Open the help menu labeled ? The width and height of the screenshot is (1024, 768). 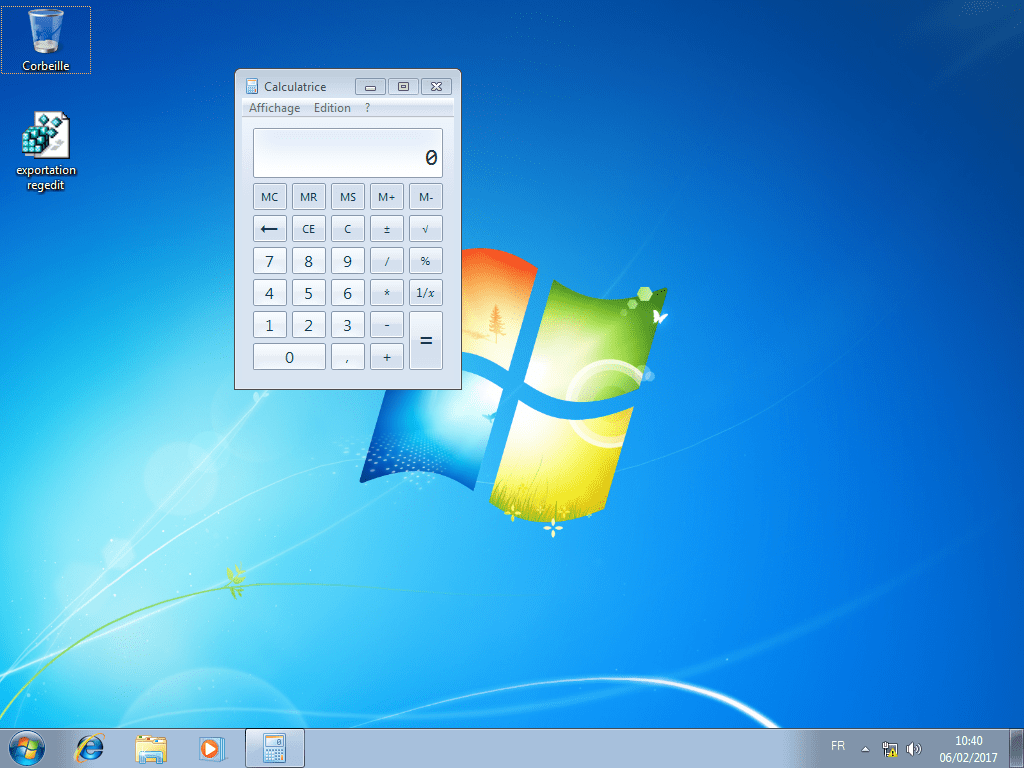pos(366,107)
